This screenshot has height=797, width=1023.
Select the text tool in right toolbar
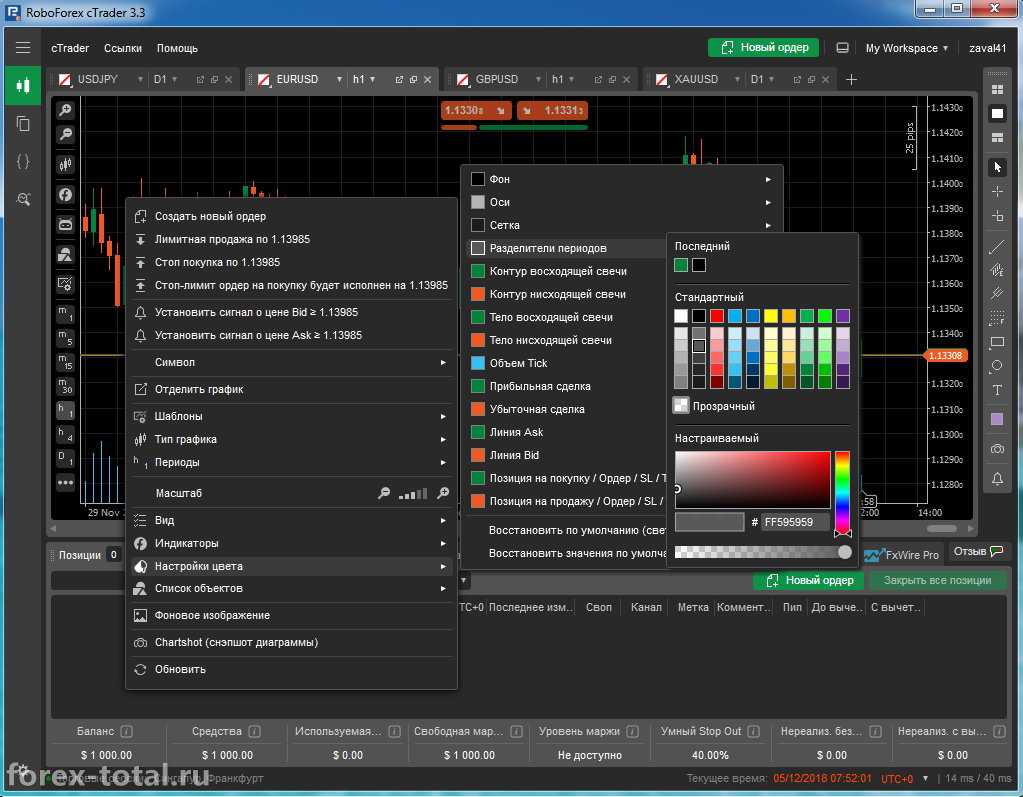click(x=997, y=390)
